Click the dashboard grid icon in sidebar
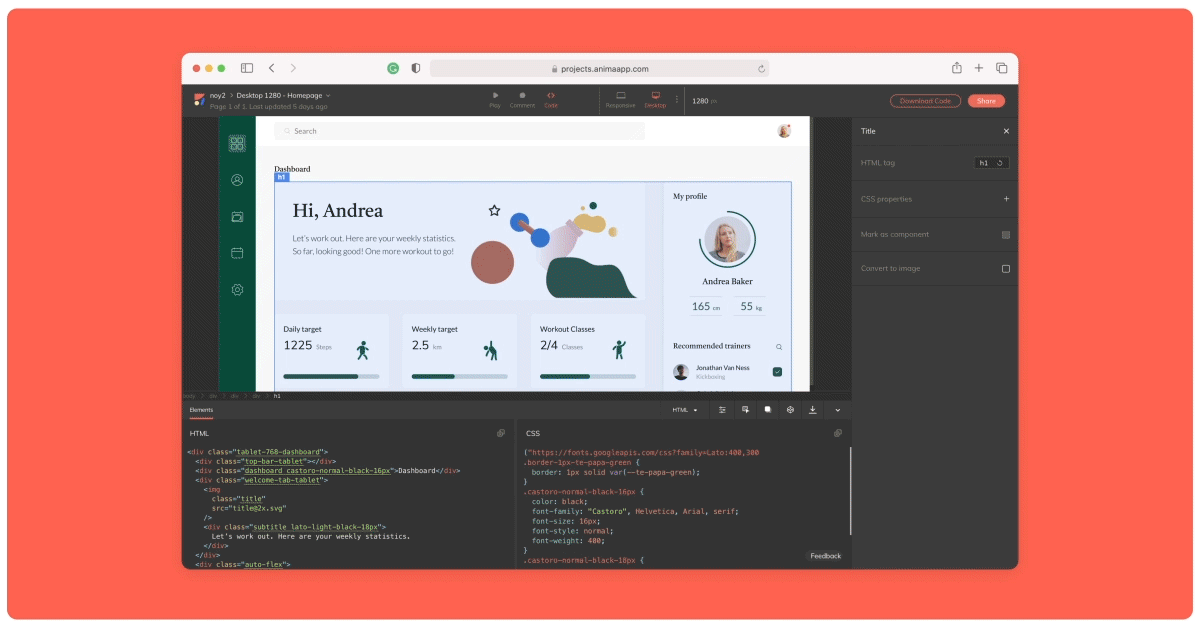This screenshot has height=628, width=1200. [237, 144]
